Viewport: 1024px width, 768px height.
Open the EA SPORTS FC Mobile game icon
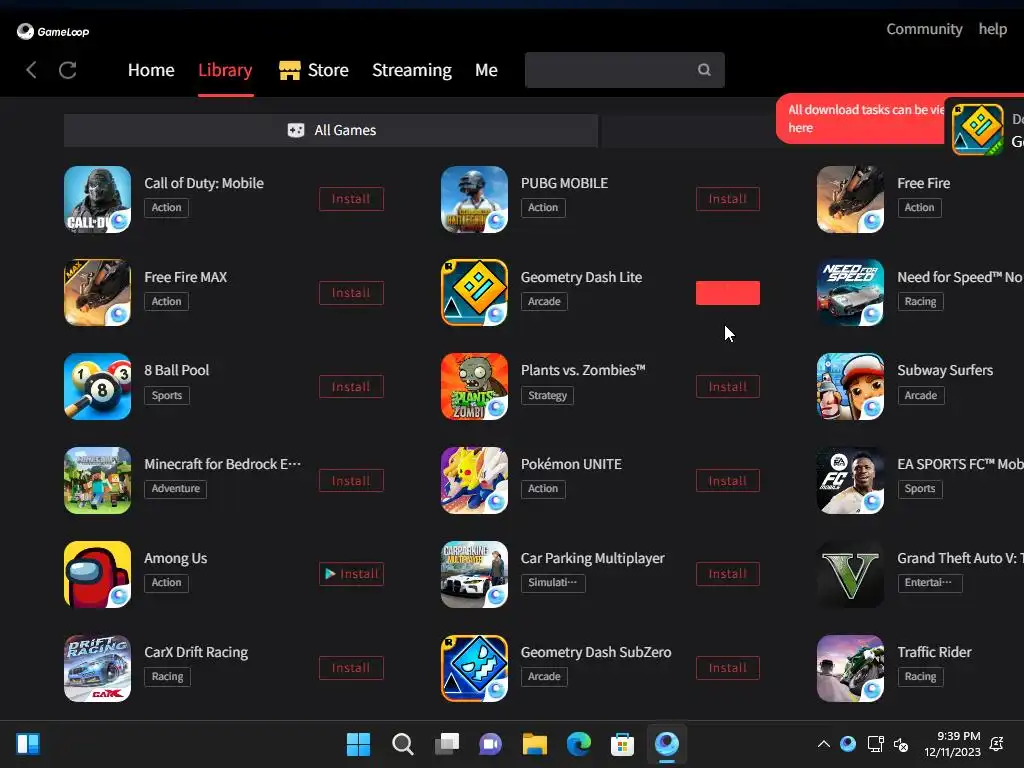850,481
